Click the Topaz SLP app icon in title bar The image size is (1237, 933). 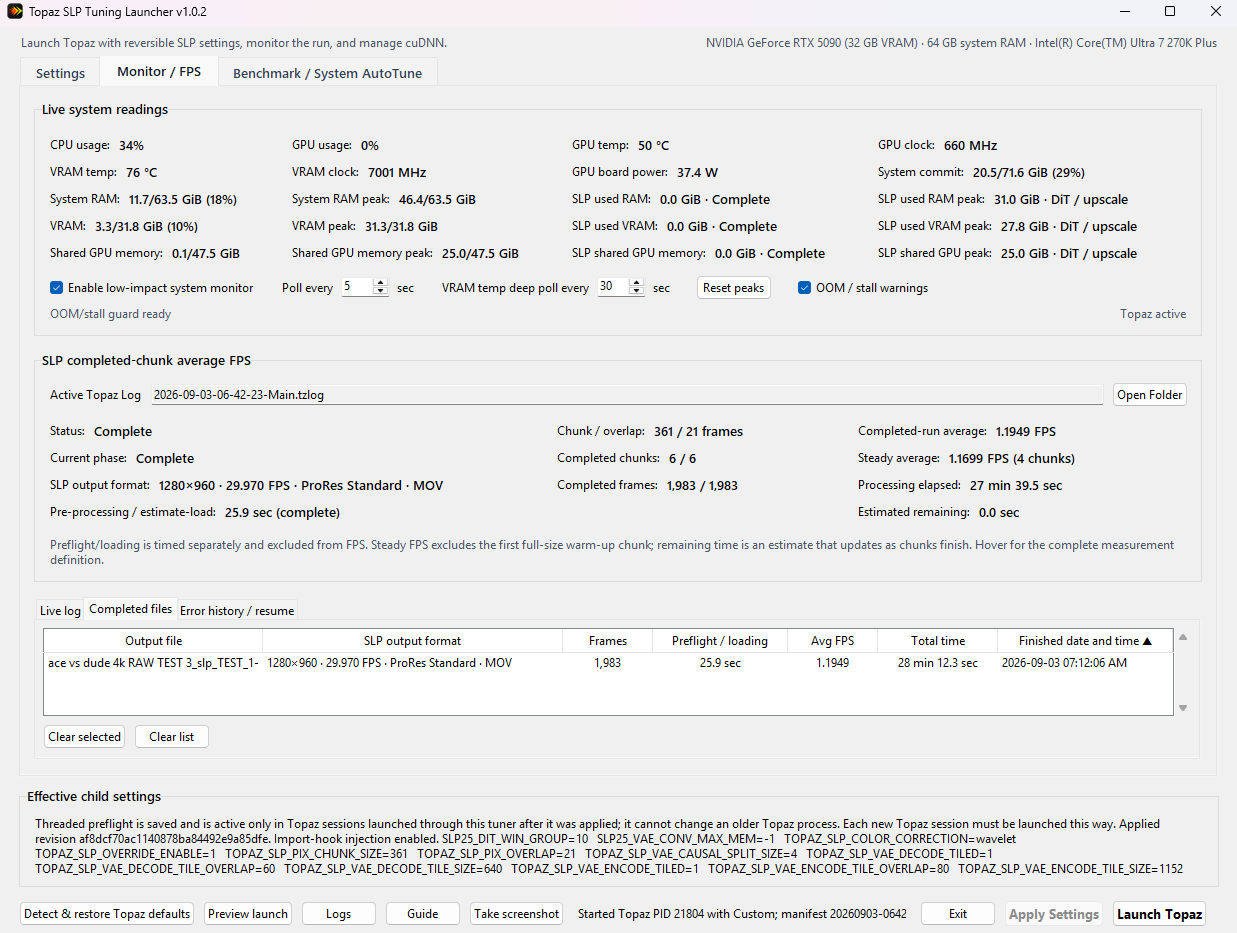pos(13,12)
